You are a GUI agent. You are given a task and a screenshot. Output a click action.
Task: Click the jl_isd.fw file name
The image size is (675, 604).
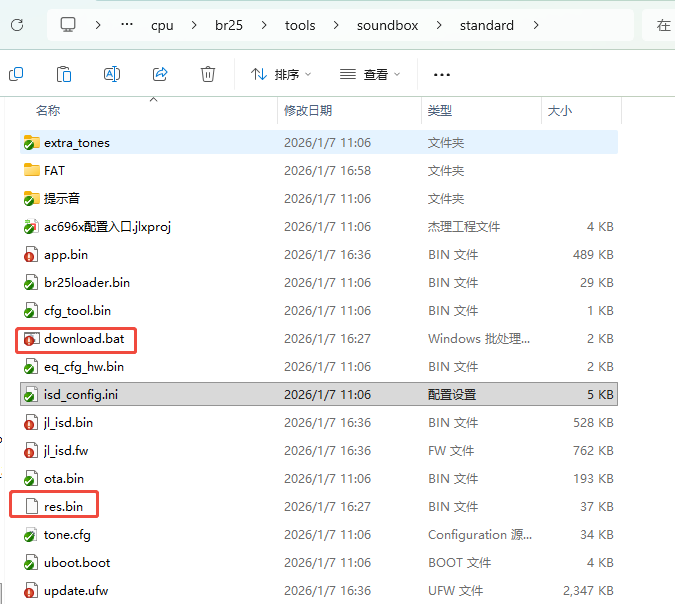pyautogui.click(x=66, y=451)
